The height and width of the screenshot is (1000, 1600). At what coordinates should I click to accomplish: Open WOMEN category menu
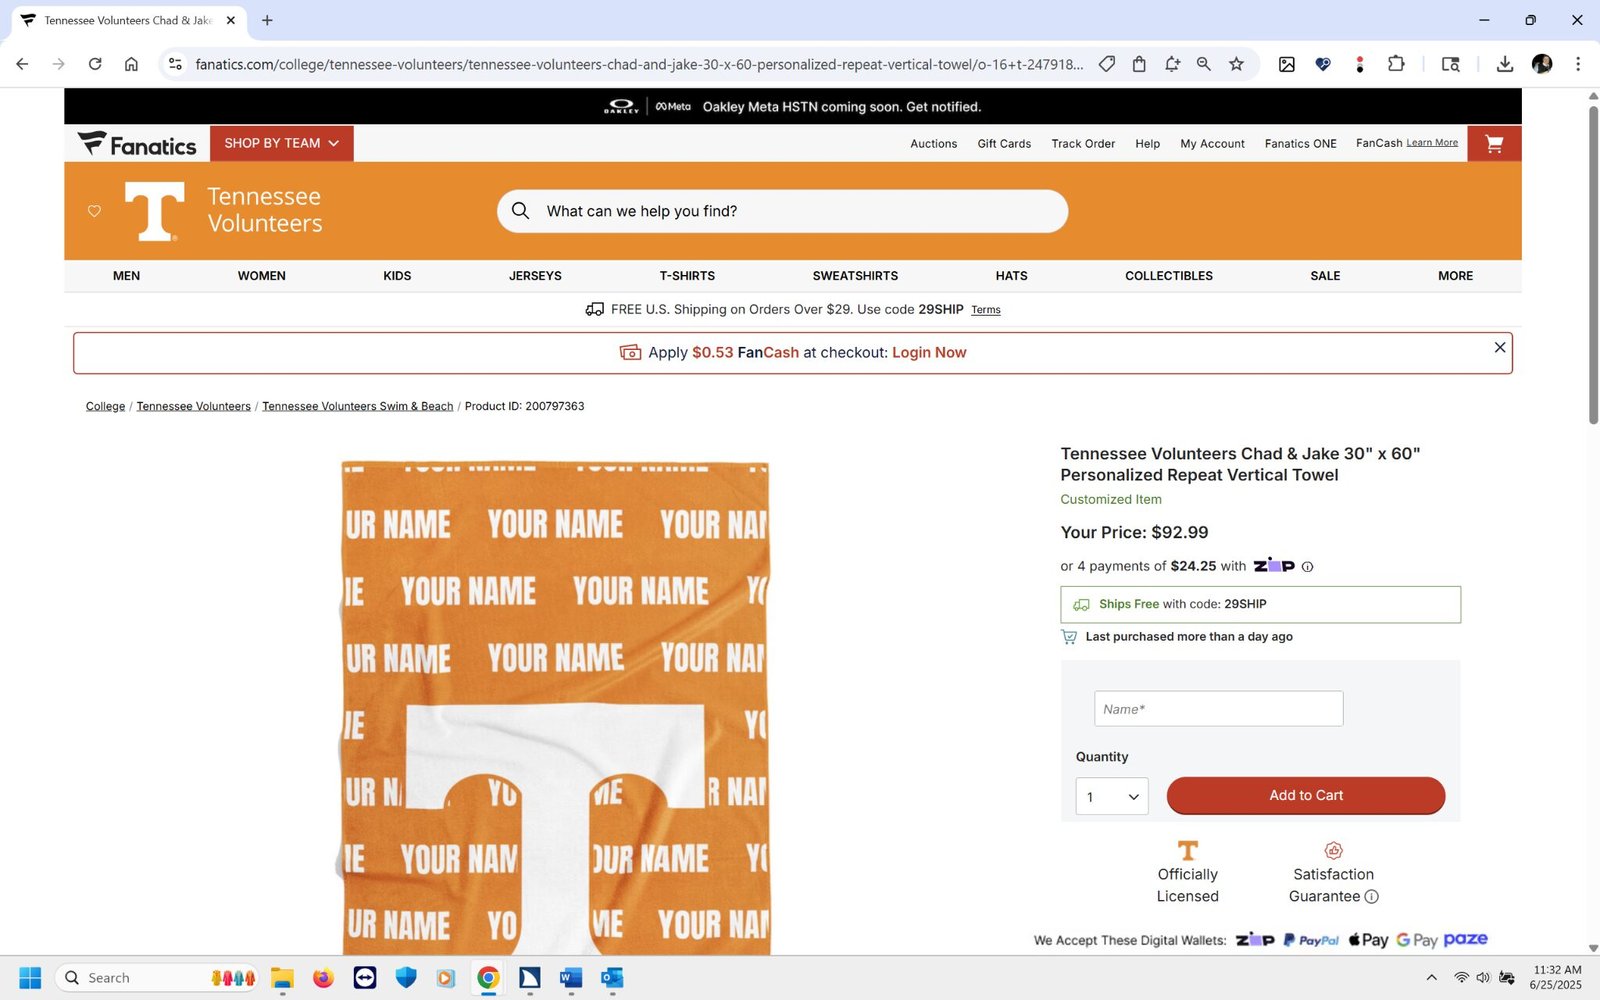point(262,276)
